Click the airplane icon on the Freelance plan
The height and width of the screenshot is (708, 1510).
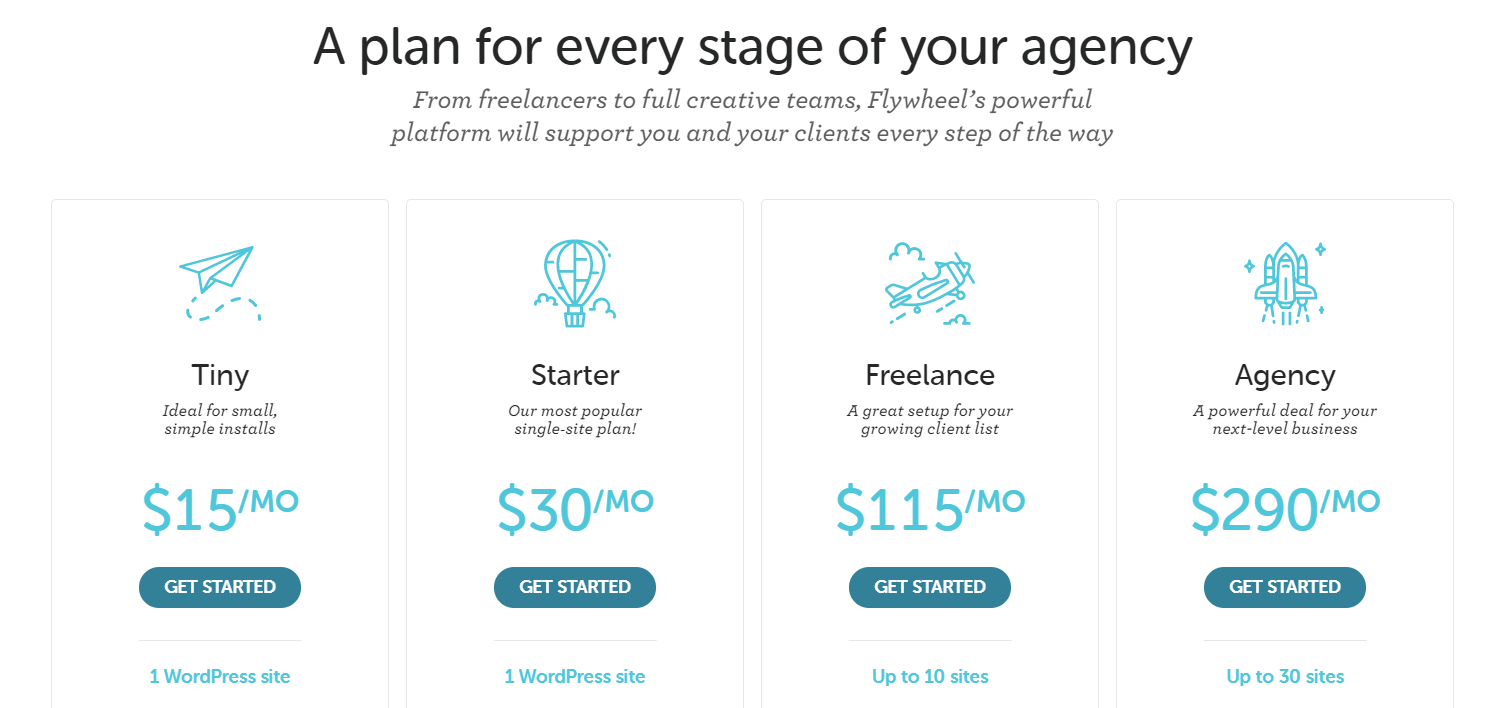930,285
